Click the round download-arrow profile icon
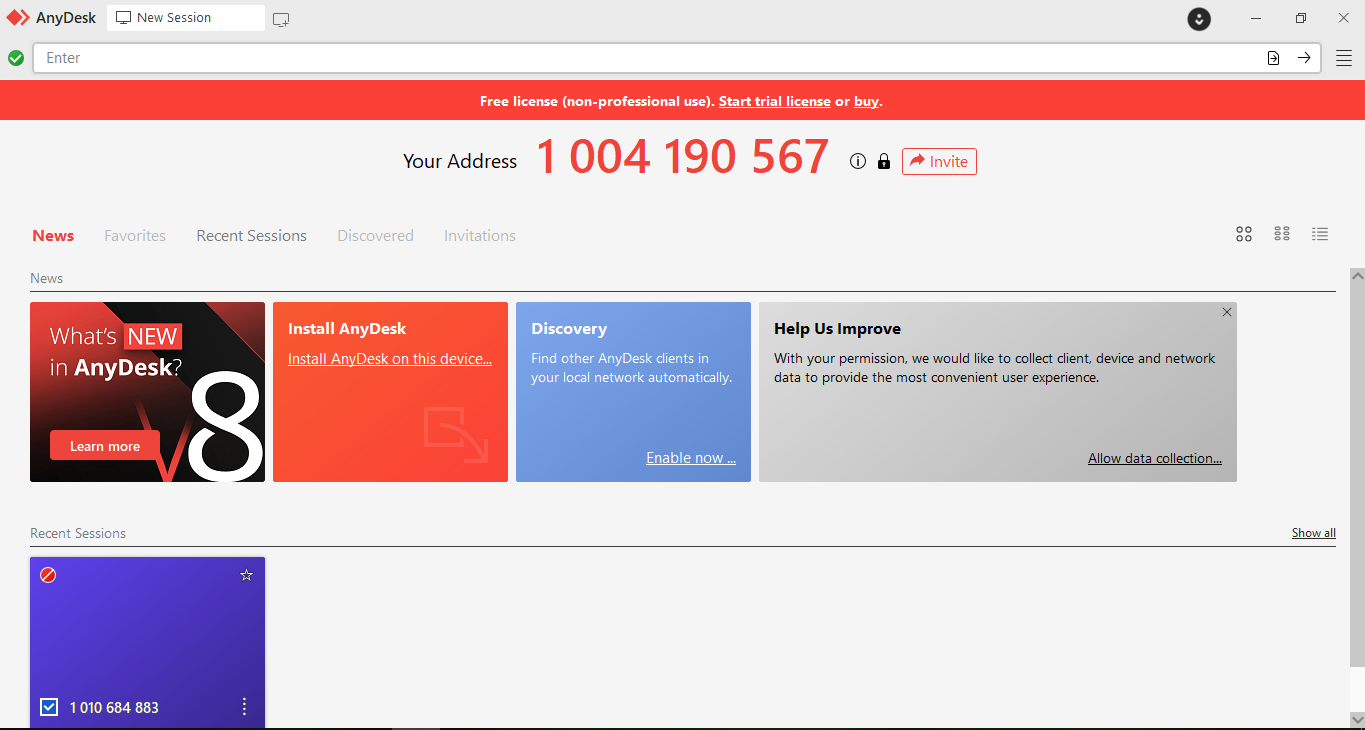The height and width of the screenshot is (730, 1365). (1199, 18)
